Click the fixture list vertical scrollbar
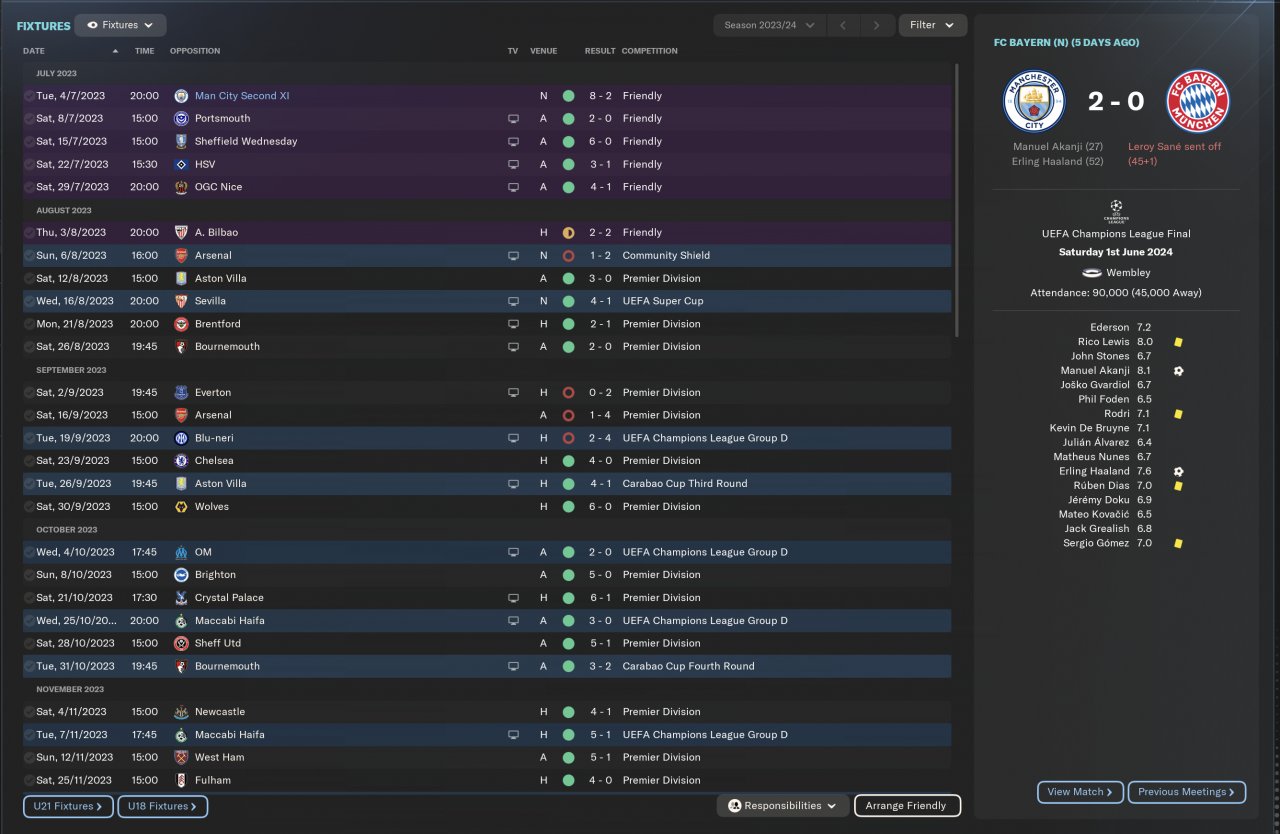This screenshot has width=1280, height=834. click(957, 200)
